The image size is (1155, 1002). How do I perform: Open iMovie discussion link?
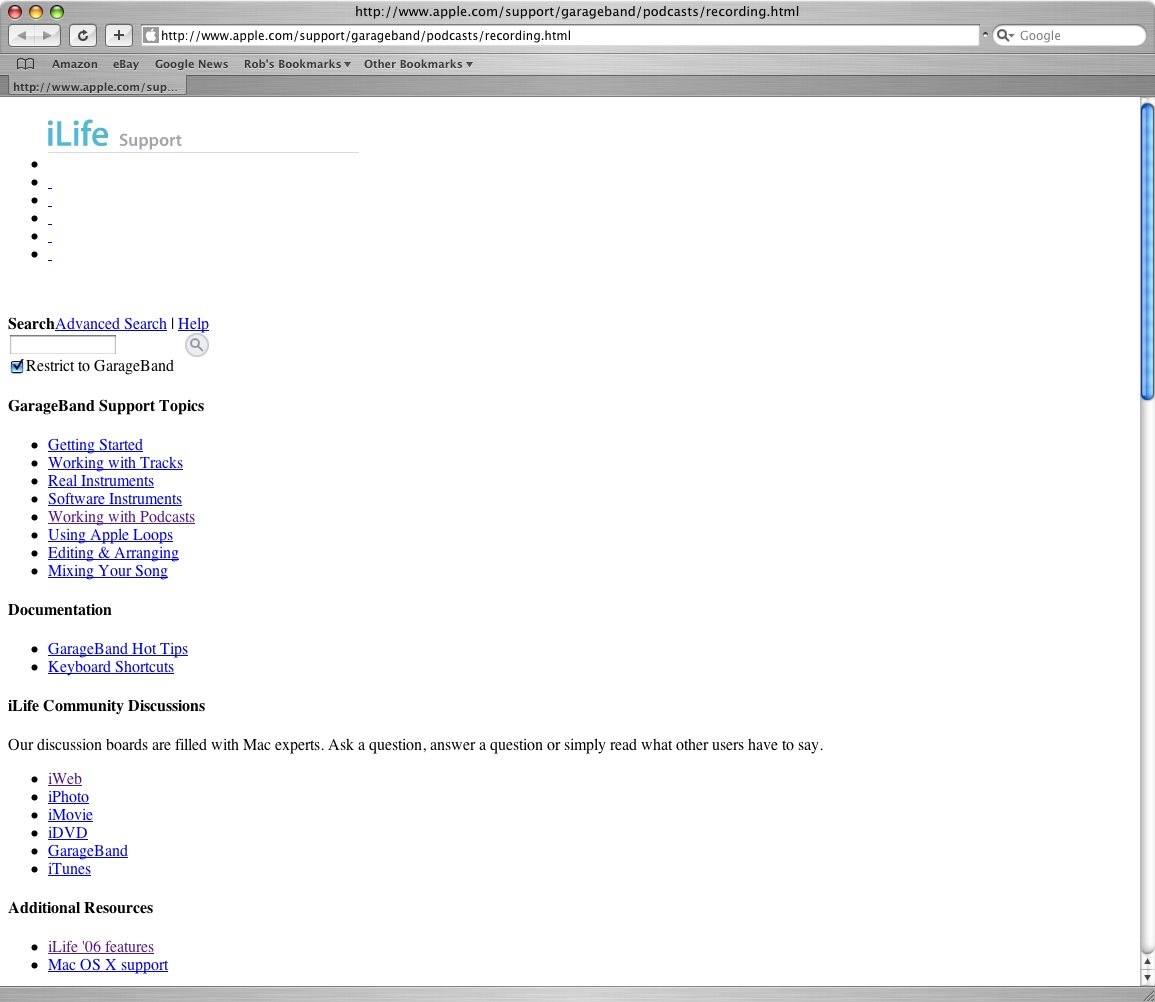(71, 815)
